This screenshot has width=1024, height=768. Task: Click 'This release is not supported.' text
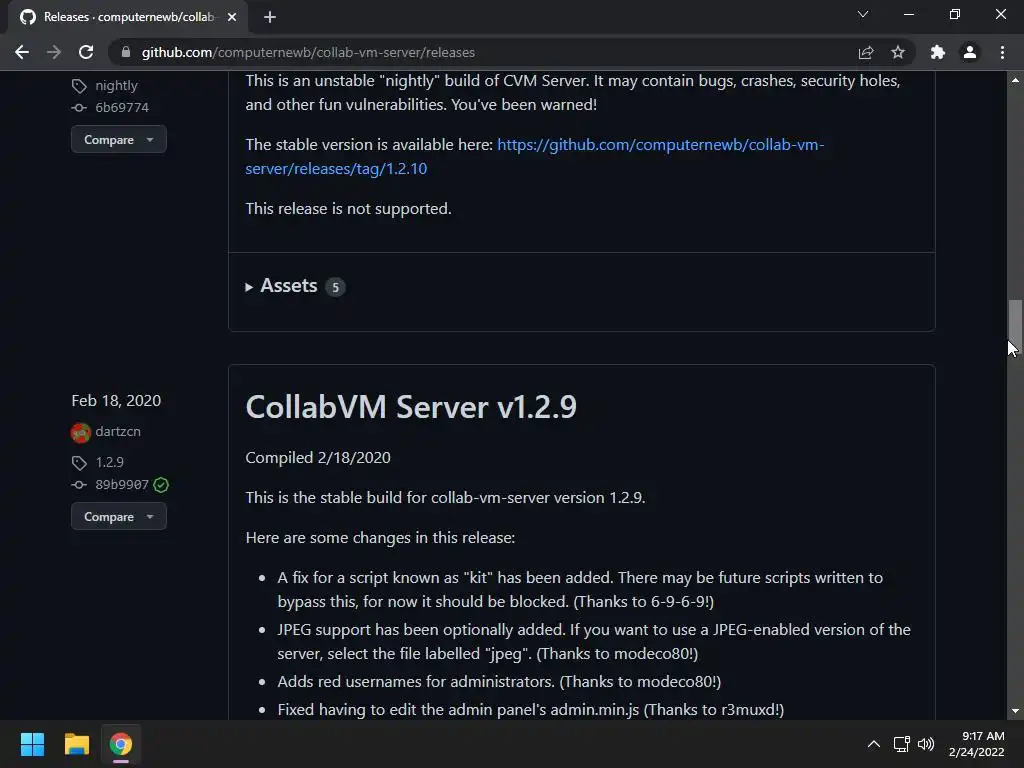349,208
